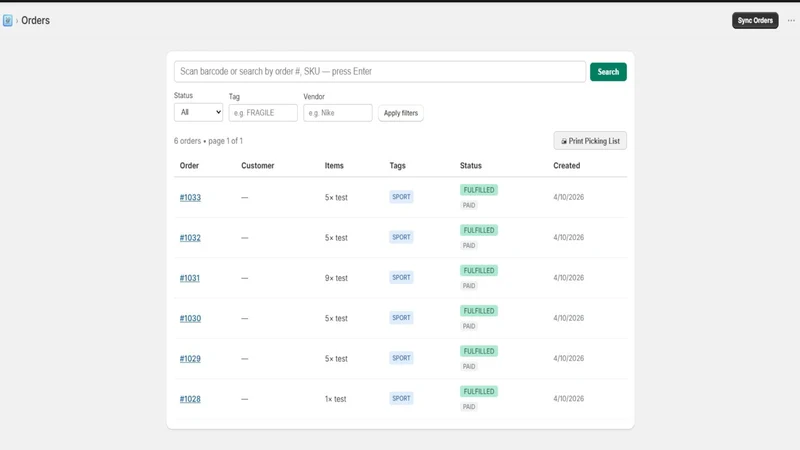Click the Tag filter input field

pos(263,113)
